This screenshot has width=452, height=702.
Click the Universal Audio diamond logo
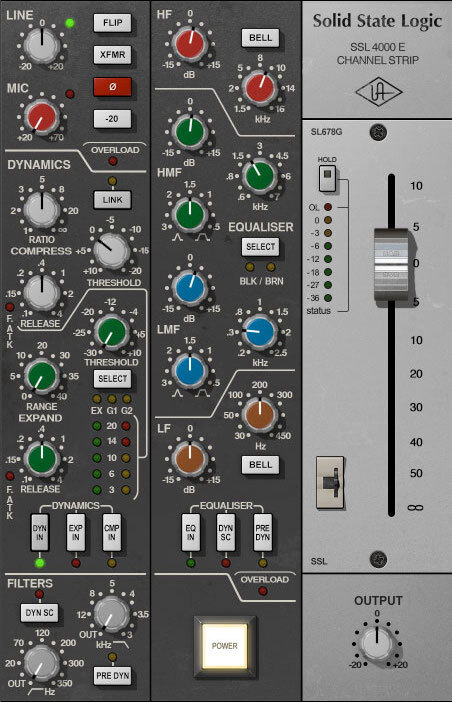click(x=379, y=92)
